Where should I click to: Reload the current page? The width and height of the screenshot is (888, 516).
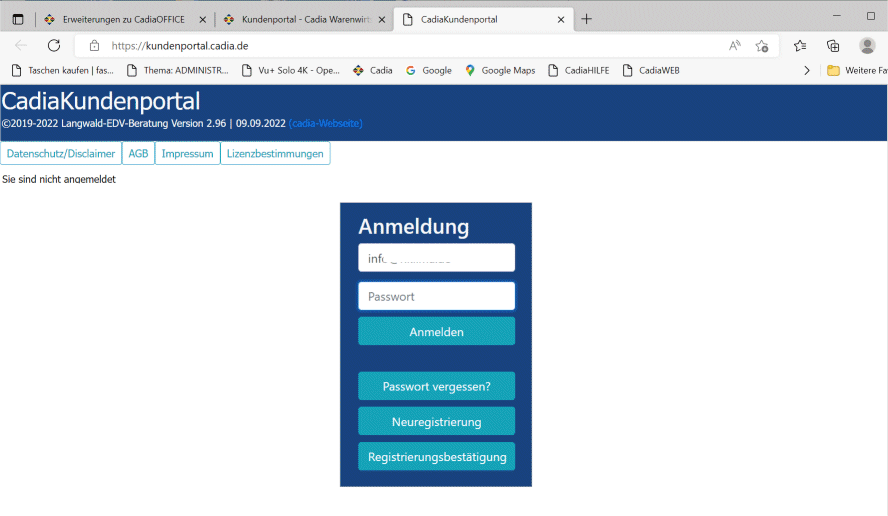pyautogui.click(x=54, y=45)
